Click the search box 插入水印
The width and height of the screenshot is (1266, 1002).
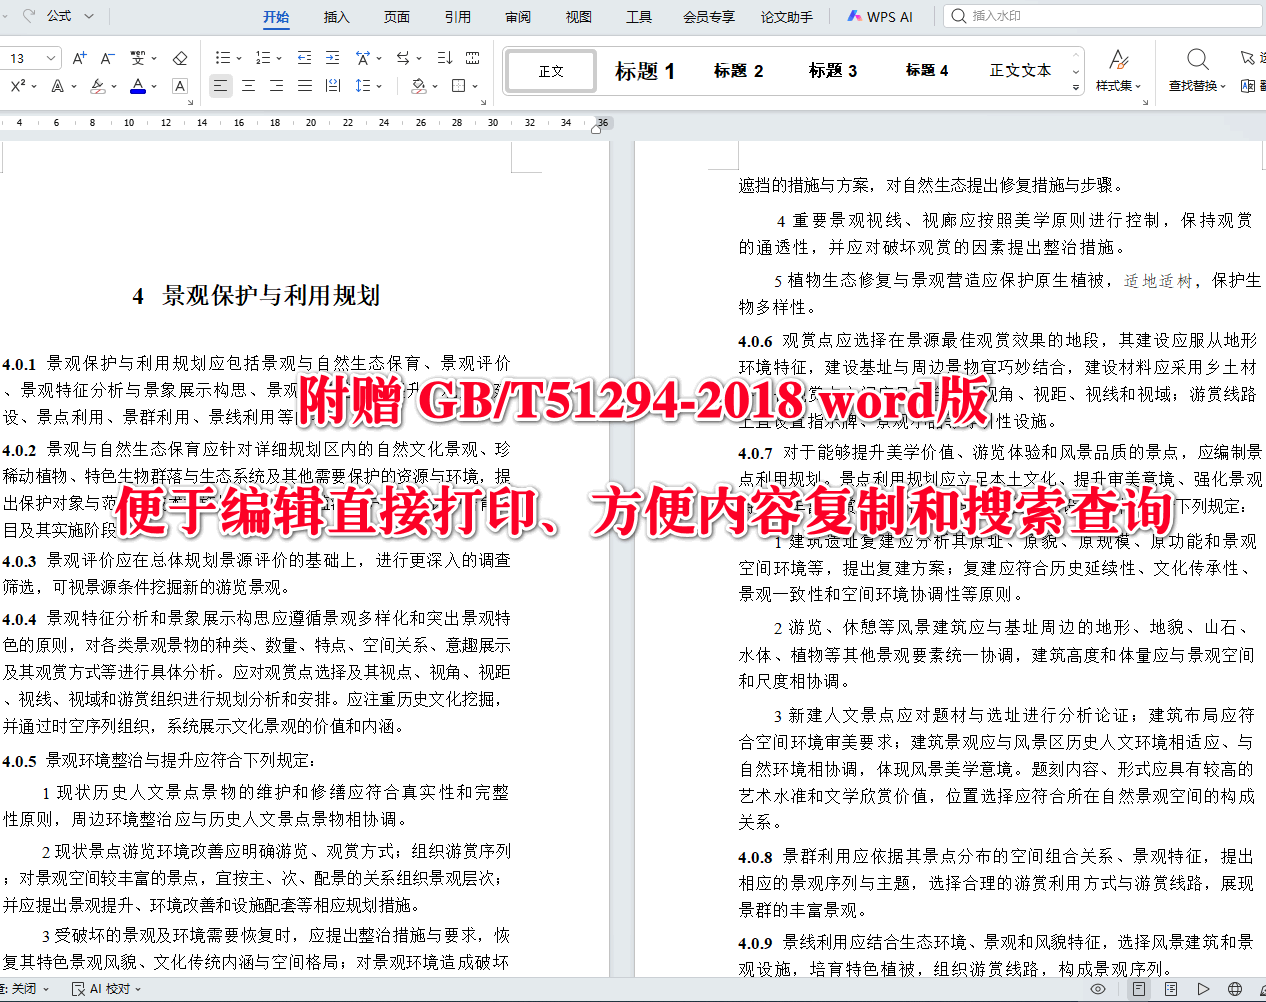[x=1104, y=16]
